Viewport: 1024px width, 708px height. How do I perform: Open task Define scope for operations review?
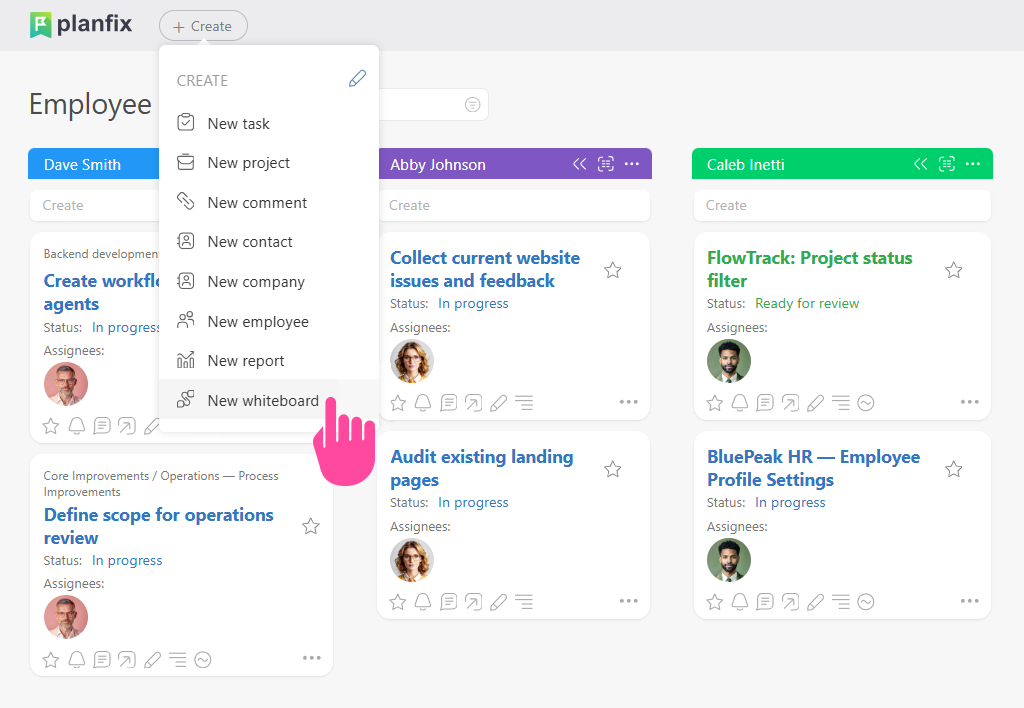point(159,526)
